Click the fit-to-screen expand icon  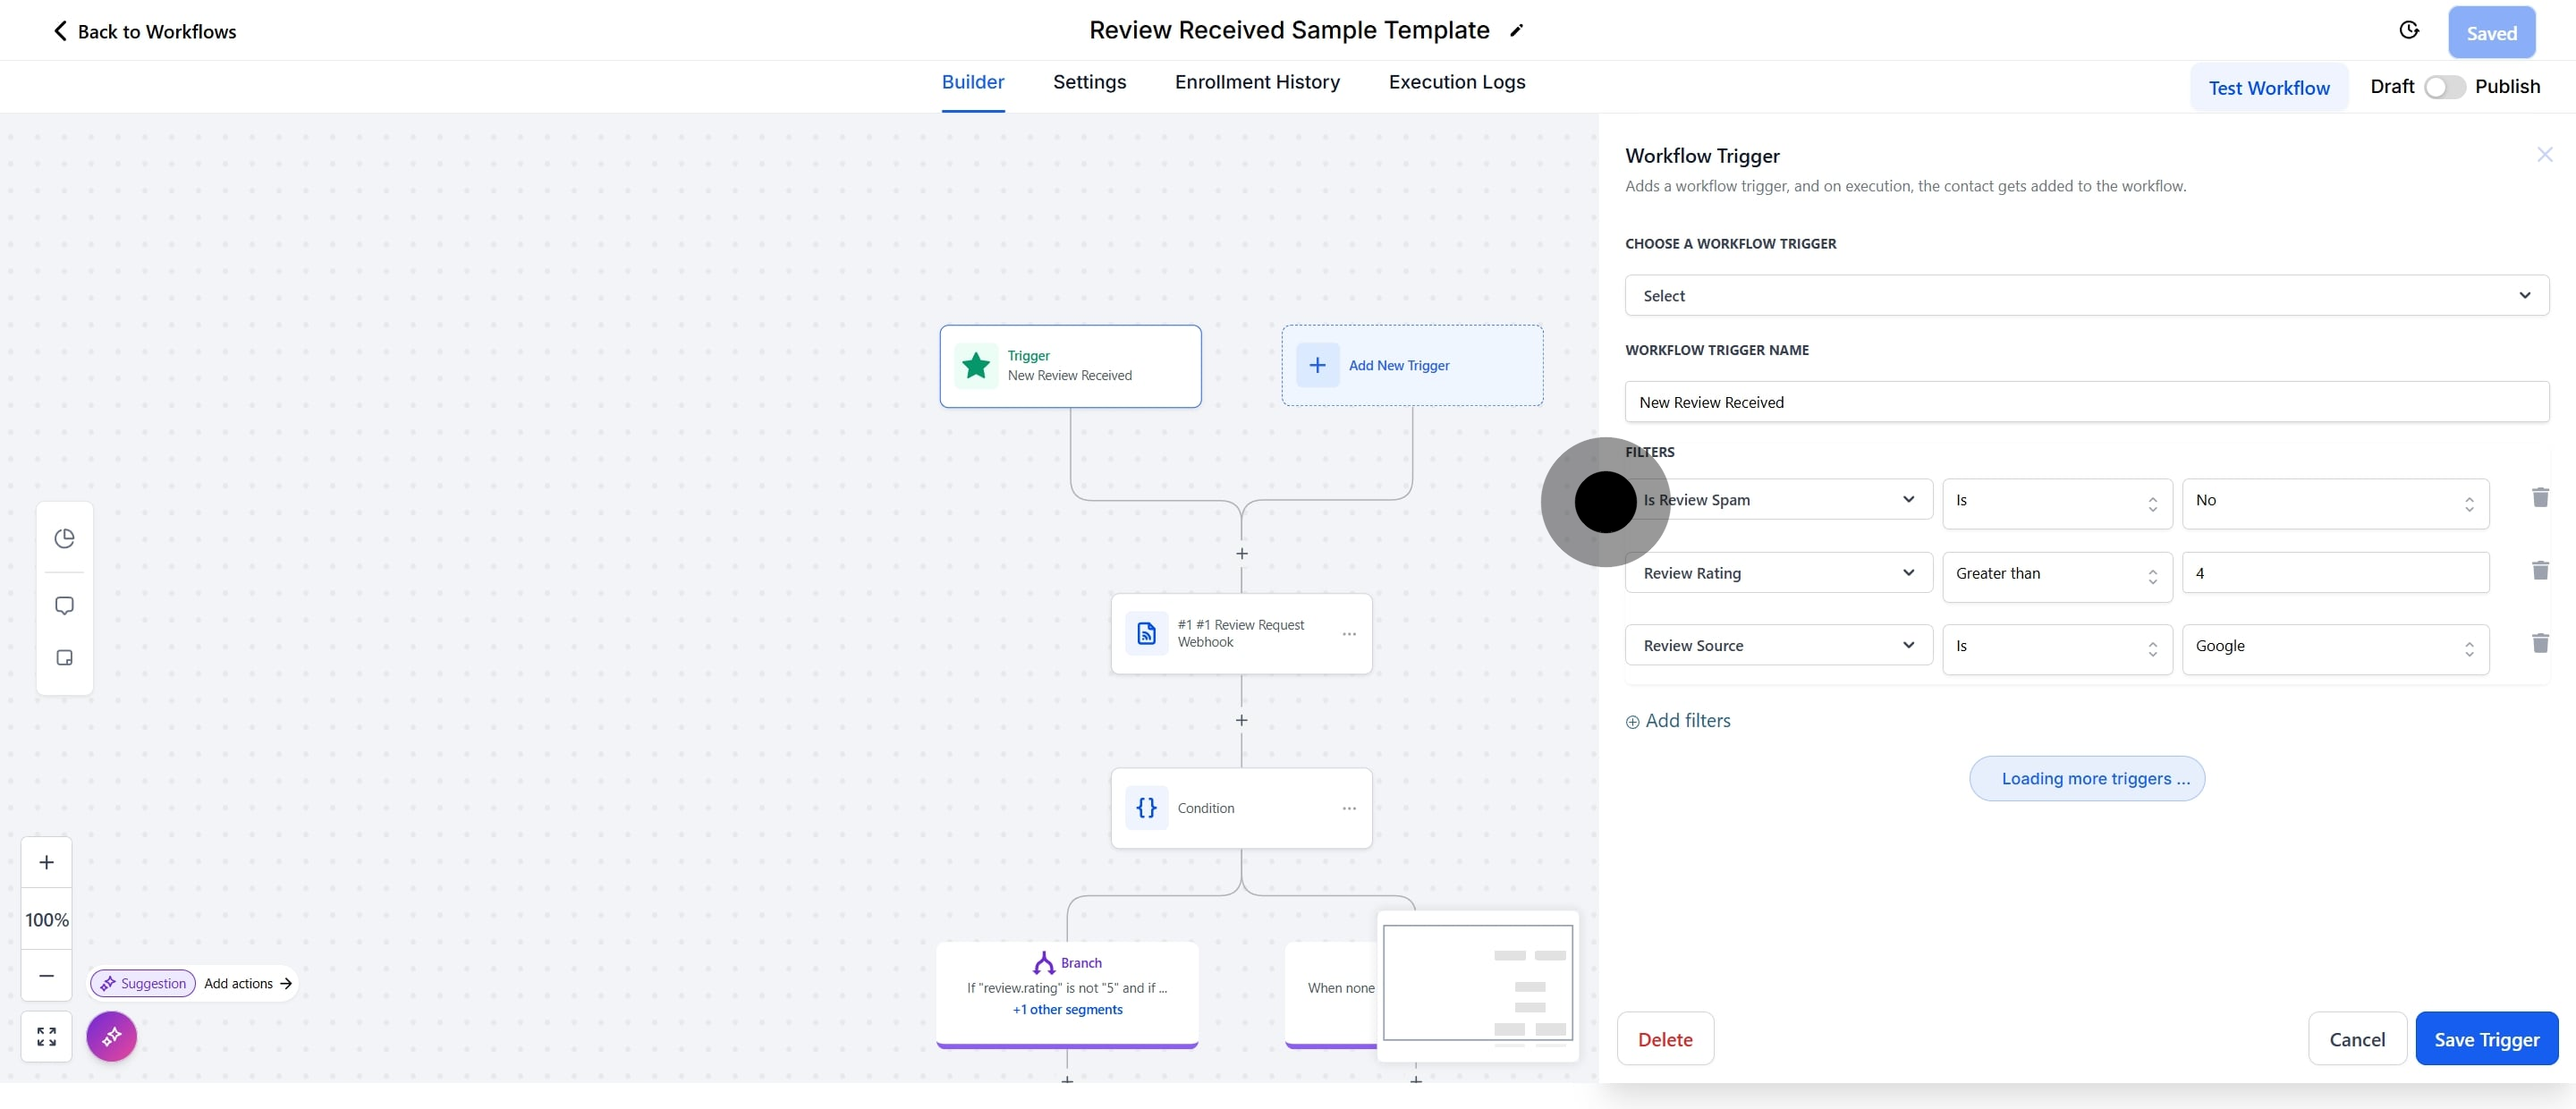[x=47, y=1036]
